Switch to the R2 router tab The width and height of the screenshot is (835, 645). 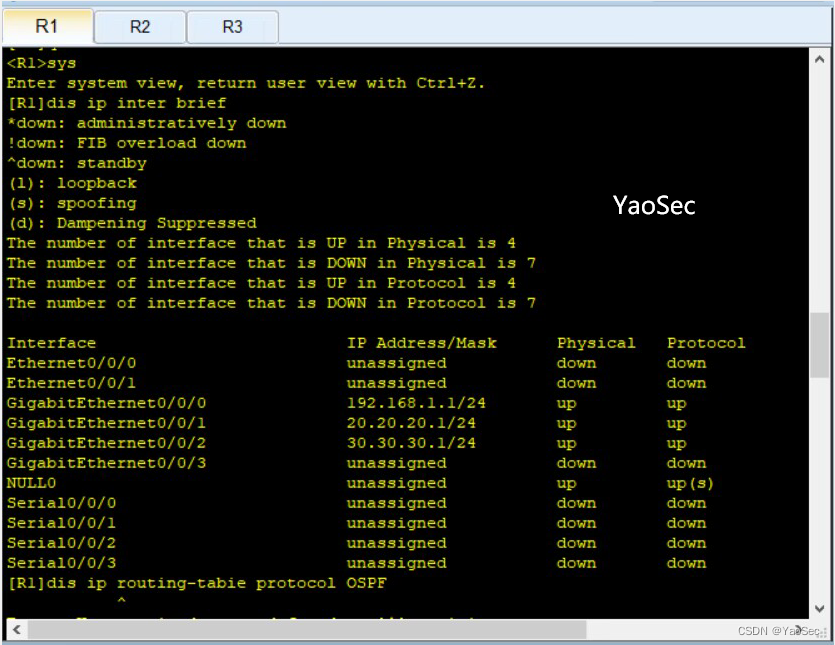coord(139,27)
